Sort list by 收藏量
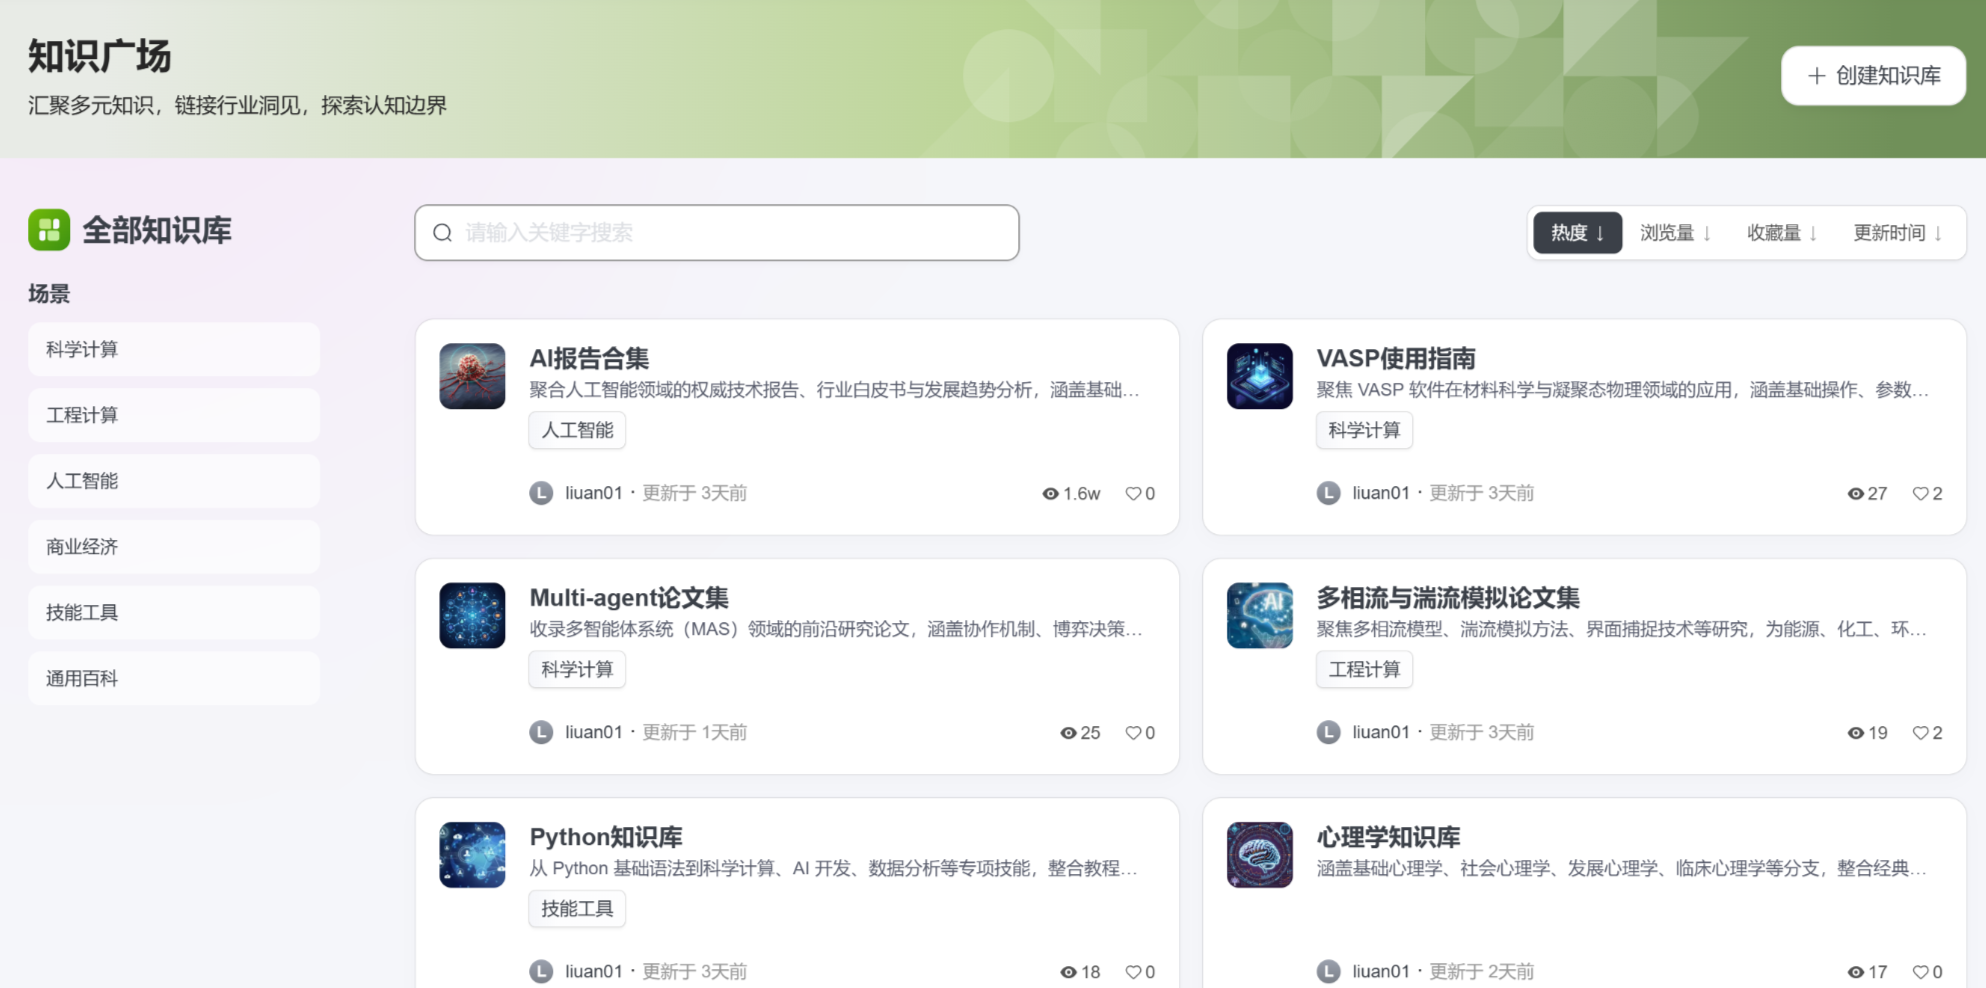Image resolution: width=1986 pixels, height=988 pixels. (x=1781, y=233)
